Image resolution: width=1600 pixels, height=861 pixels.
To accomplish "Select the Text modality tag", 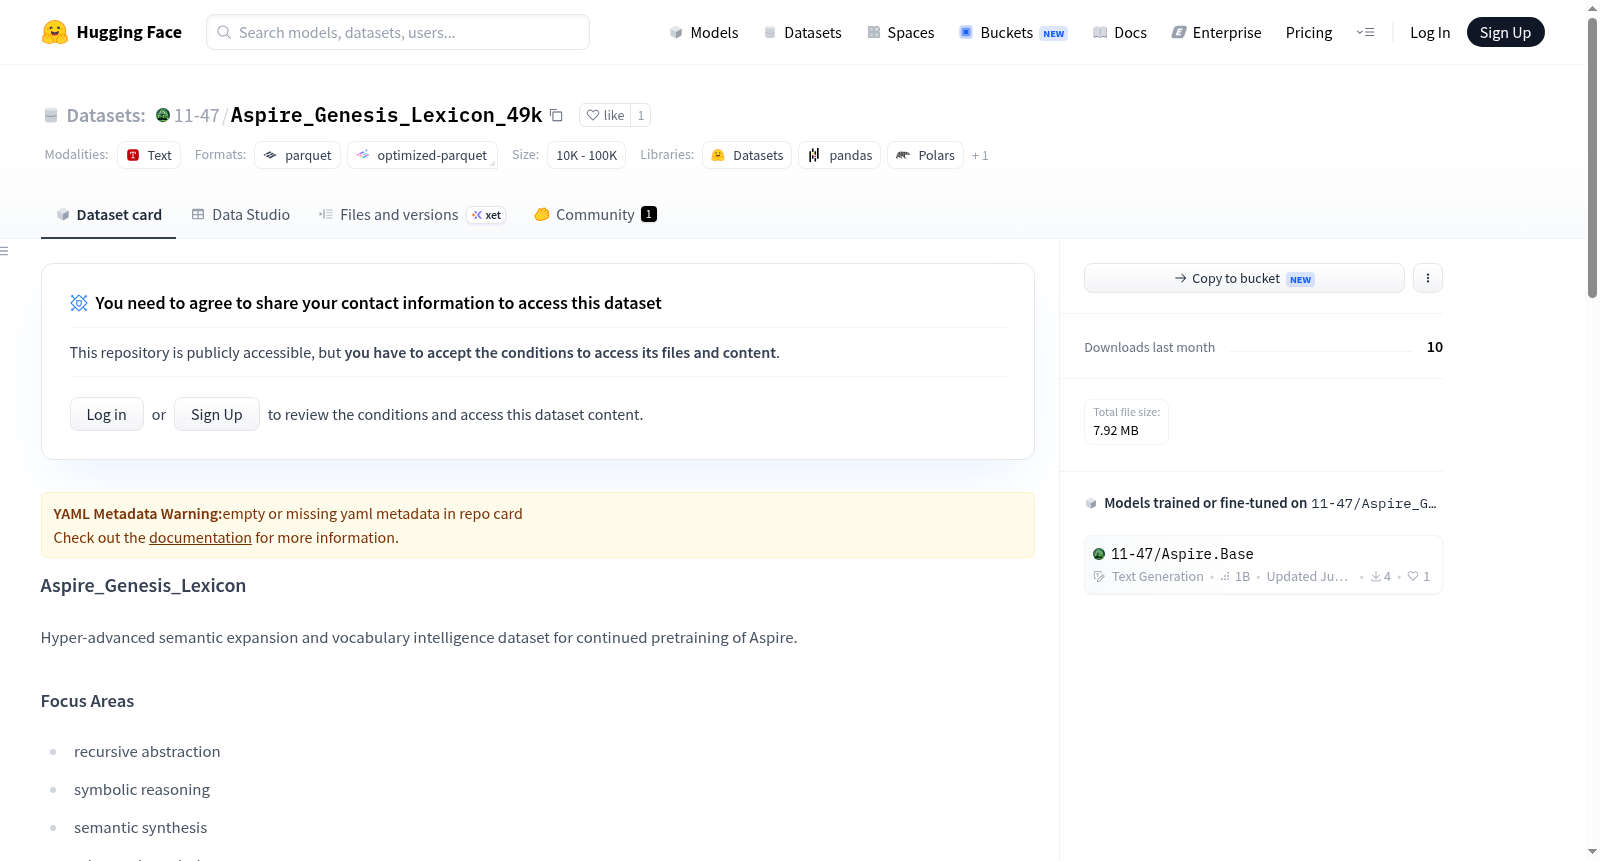I will (149, 155).
